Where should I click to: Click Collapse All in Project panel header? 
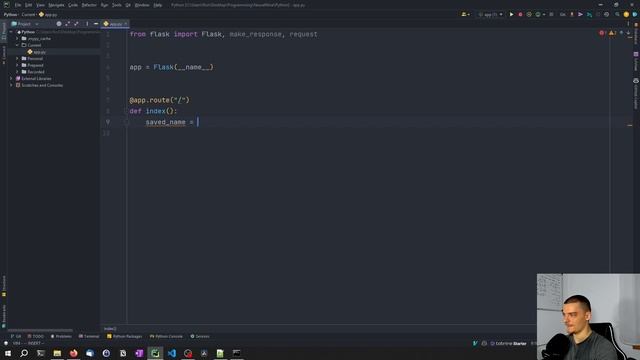[76, 24]
